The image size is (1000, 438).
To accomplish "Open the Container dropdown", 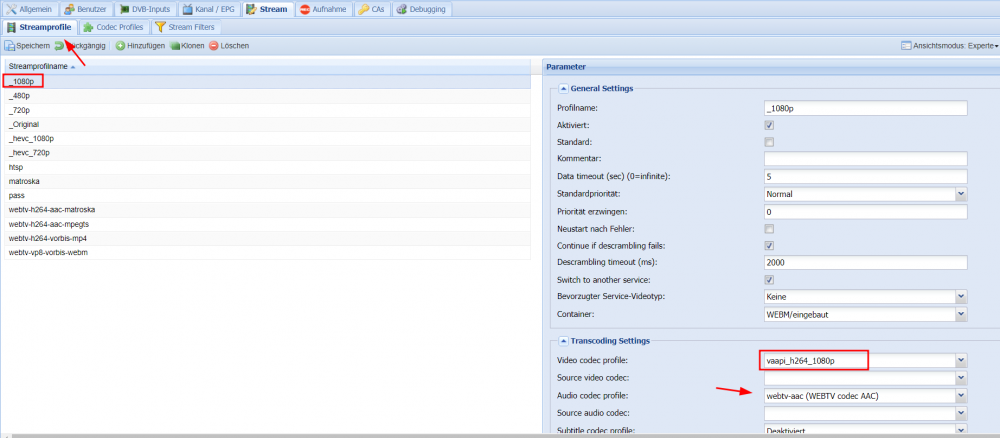I will click(961, 314).
